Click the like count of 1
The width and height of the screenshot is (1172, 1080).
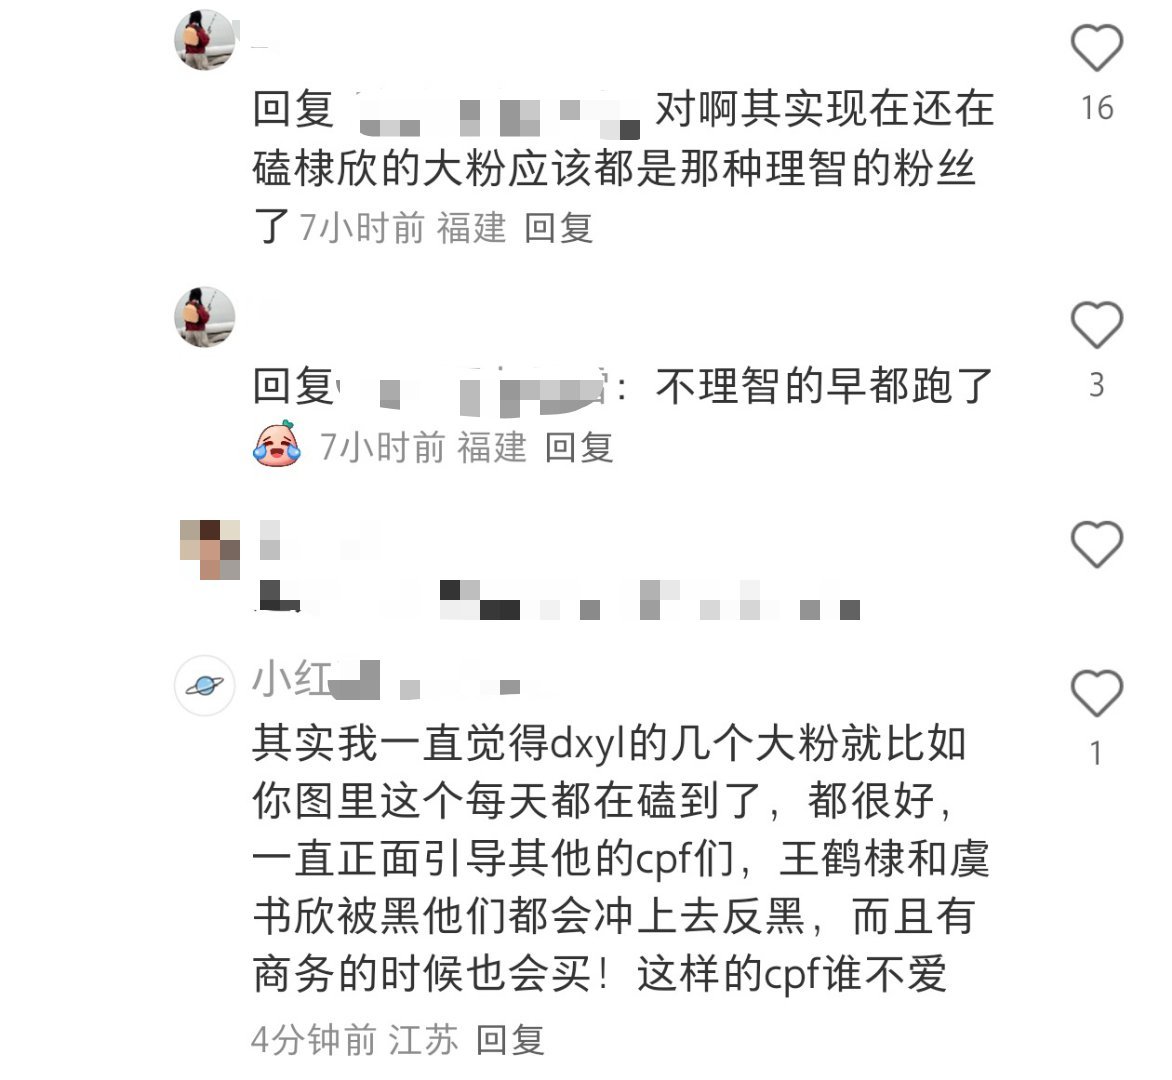pyautogui.click(x=1097, y=753)
